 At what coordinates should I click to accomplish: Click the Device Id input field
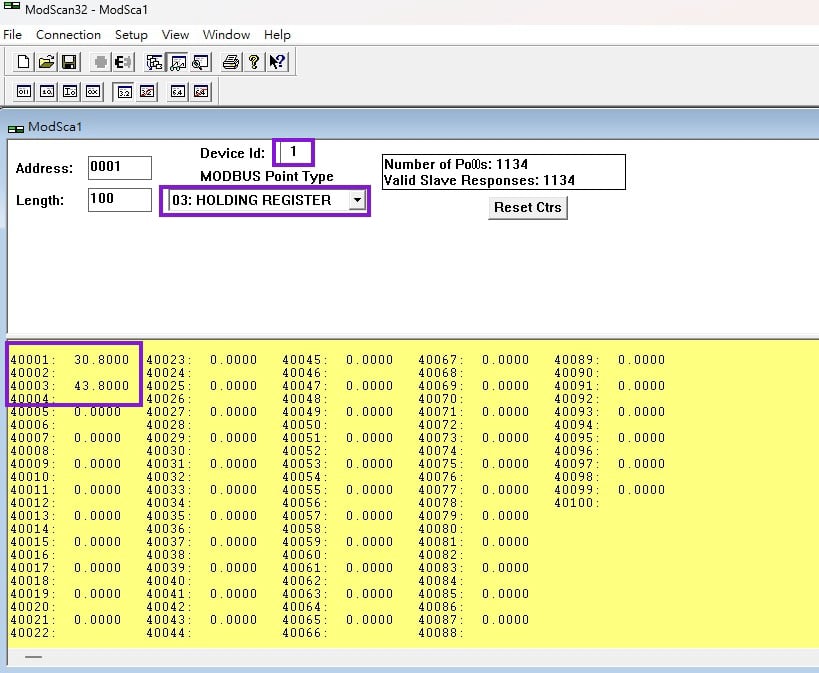tap(295, 152)
